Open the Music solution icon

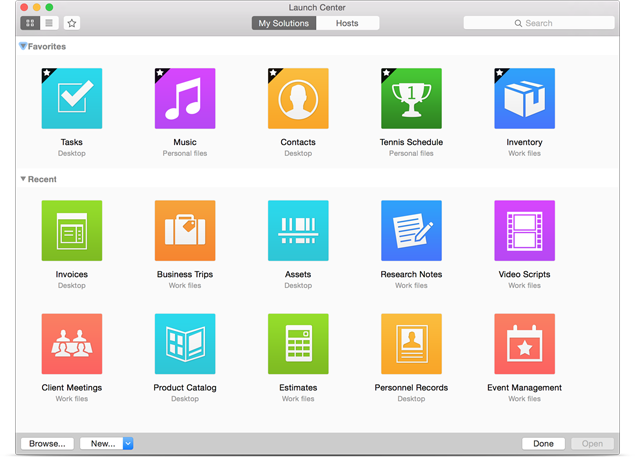point(185,99)
